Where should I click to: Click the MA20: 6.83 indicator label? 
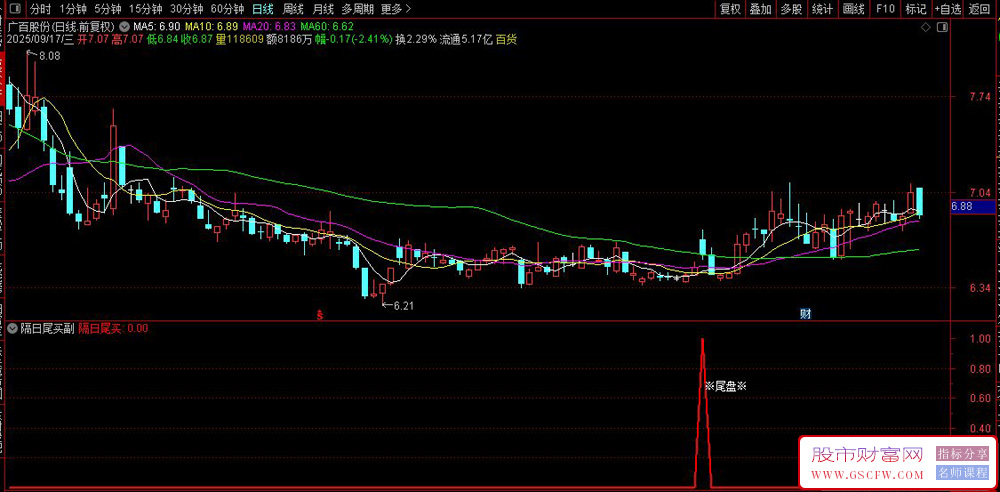pos(270,27)
